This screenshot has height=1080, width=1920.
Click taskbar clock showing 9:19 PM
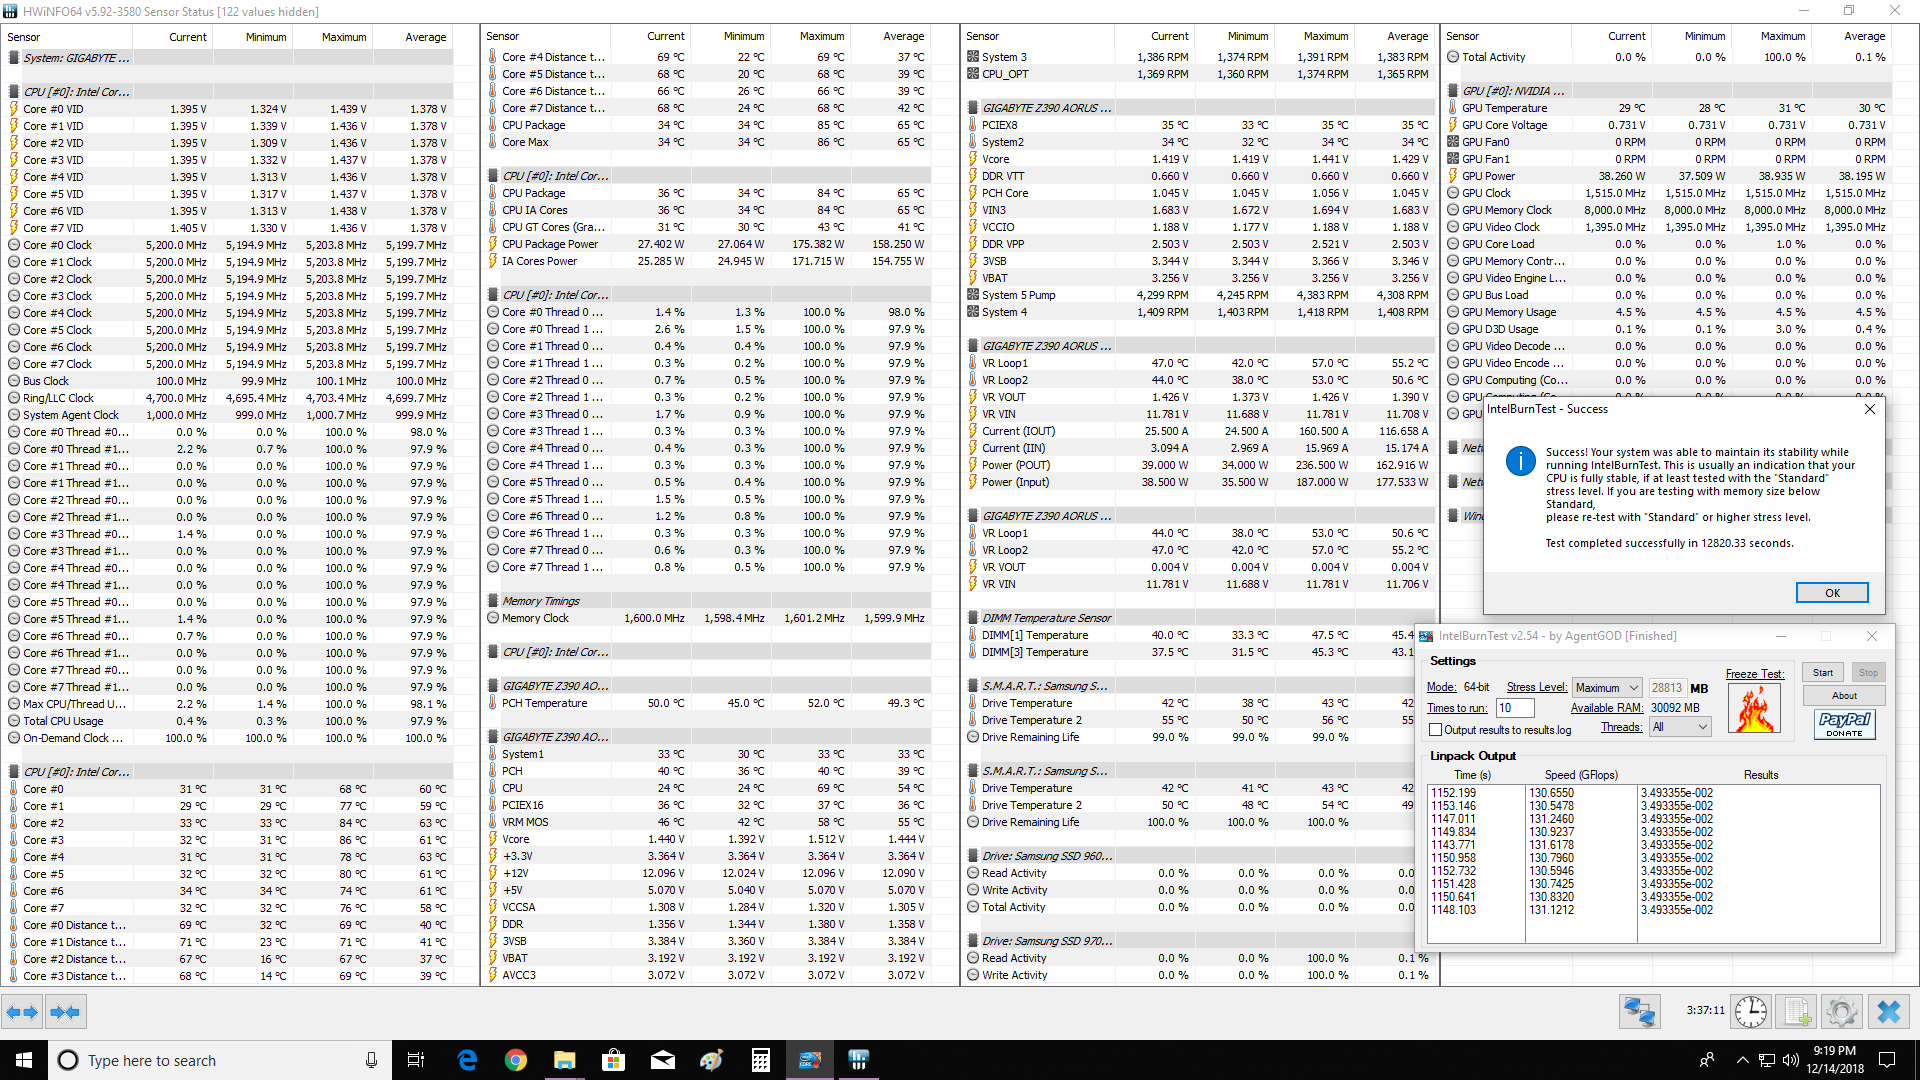(x=1834, y=1060)
